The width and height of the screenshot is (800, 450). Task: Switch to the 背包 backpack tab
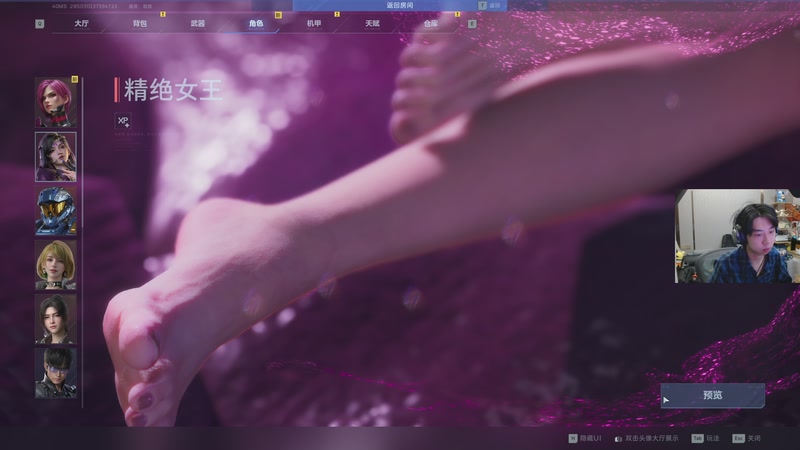click(139, 23)
